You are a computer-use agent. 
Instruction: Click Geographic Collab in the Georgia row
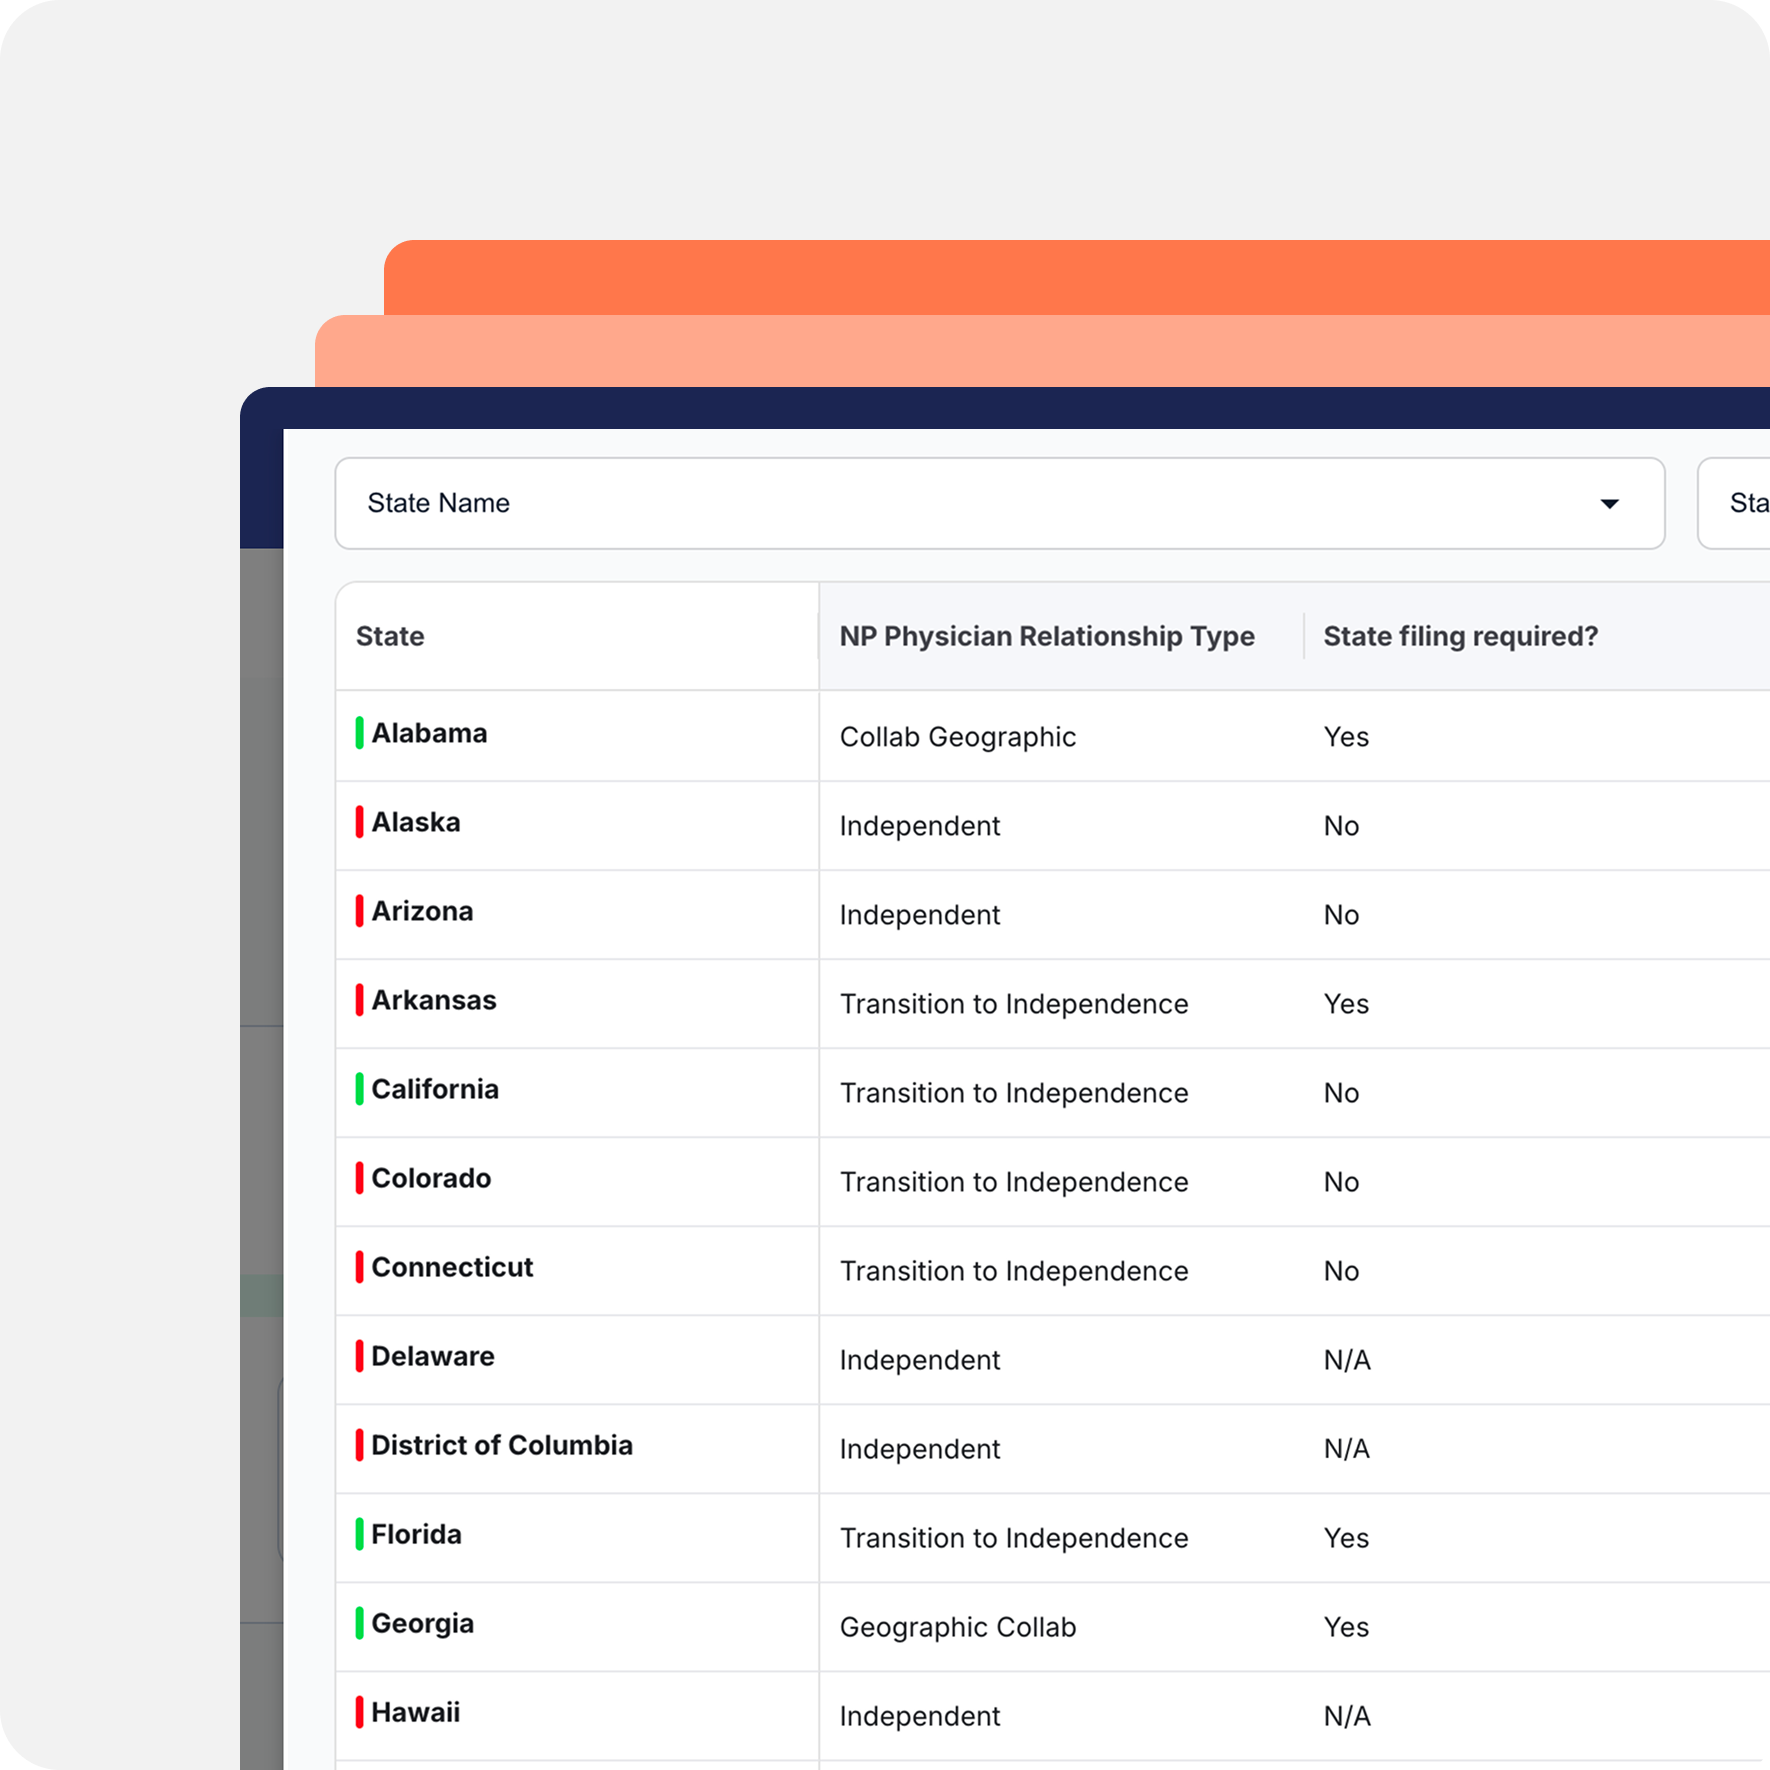[x=958, y=1627]
